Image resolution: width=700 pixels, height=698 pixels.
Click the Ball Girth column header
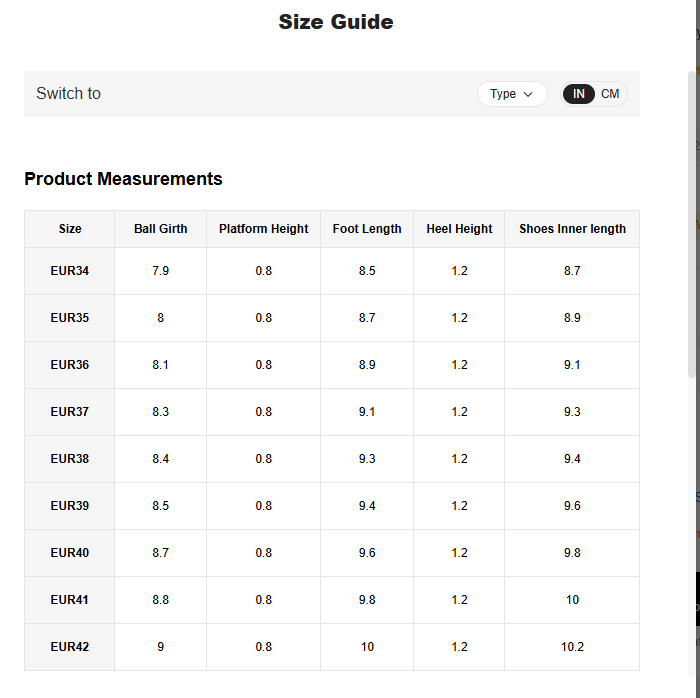coord(160,229)
